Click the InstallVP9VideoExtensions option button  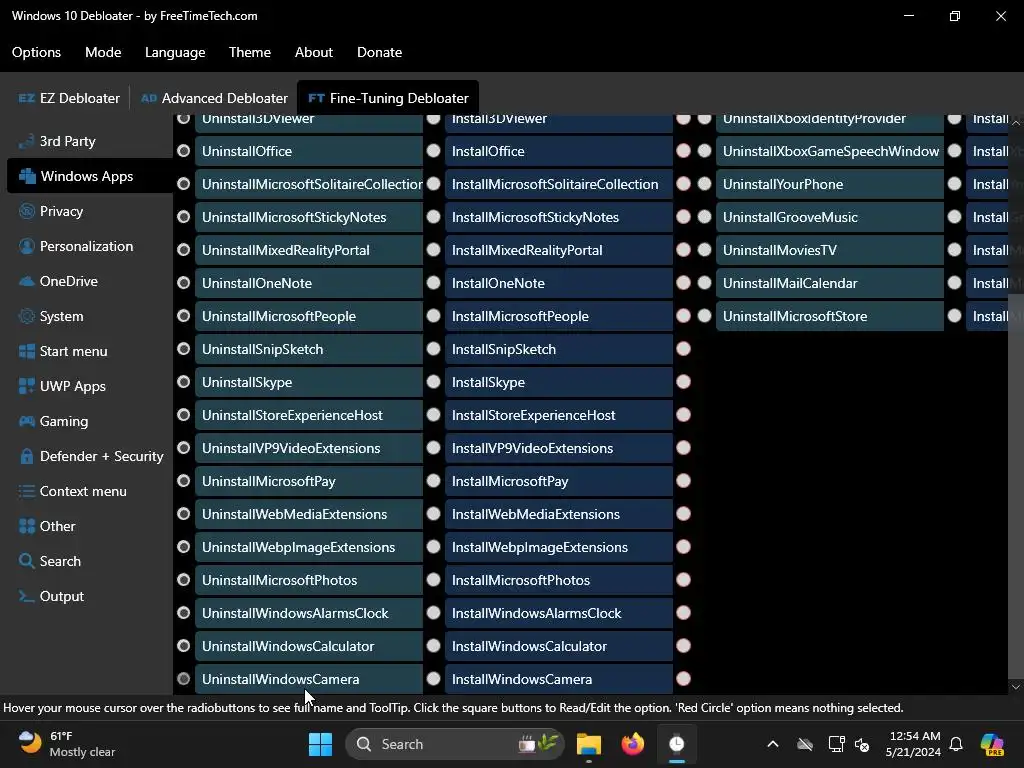[x=559, y=448]
